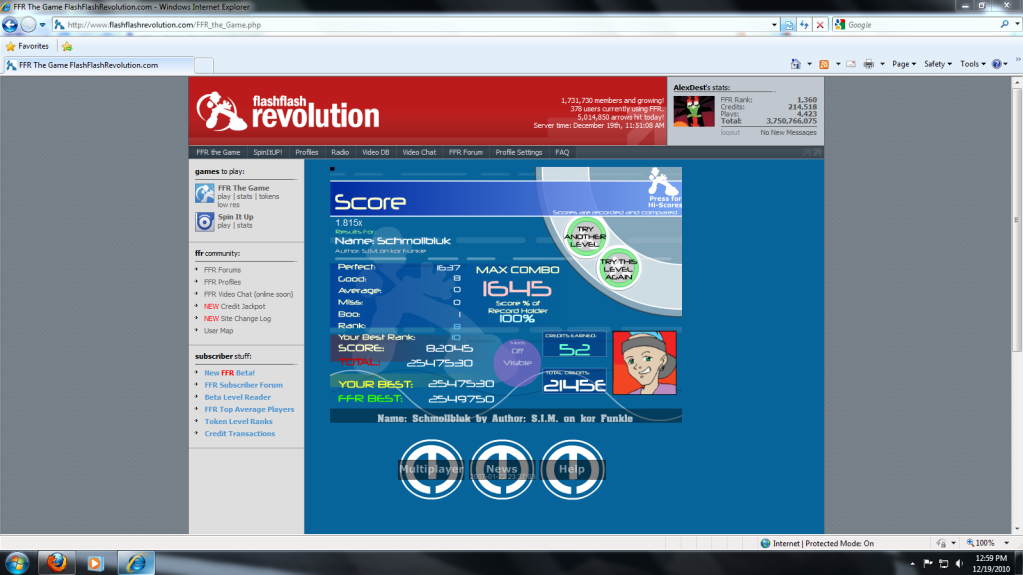Toggle the Mods Off Visible circle

(516, 357)
